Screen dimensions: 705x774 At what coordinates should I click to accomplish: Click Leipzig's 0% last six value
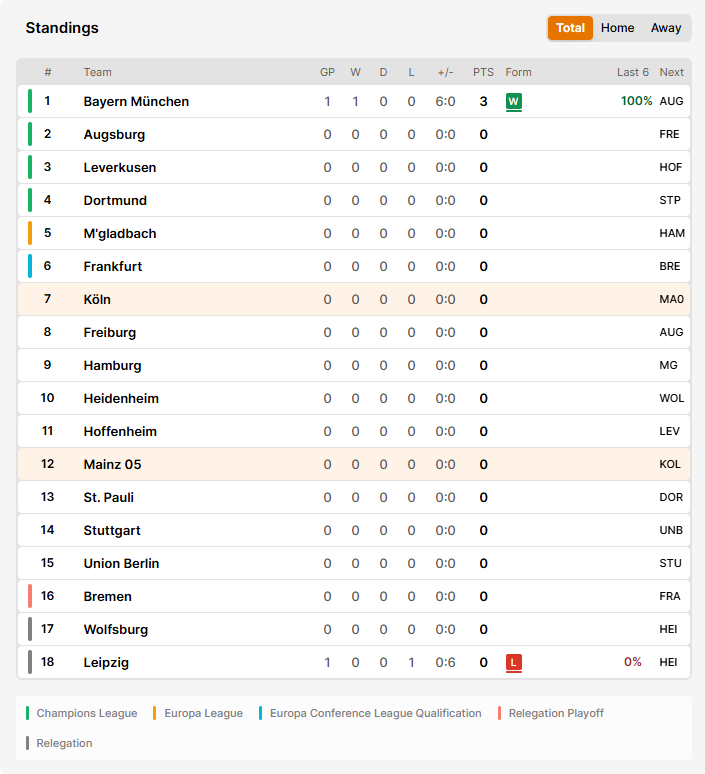(632, 662)
